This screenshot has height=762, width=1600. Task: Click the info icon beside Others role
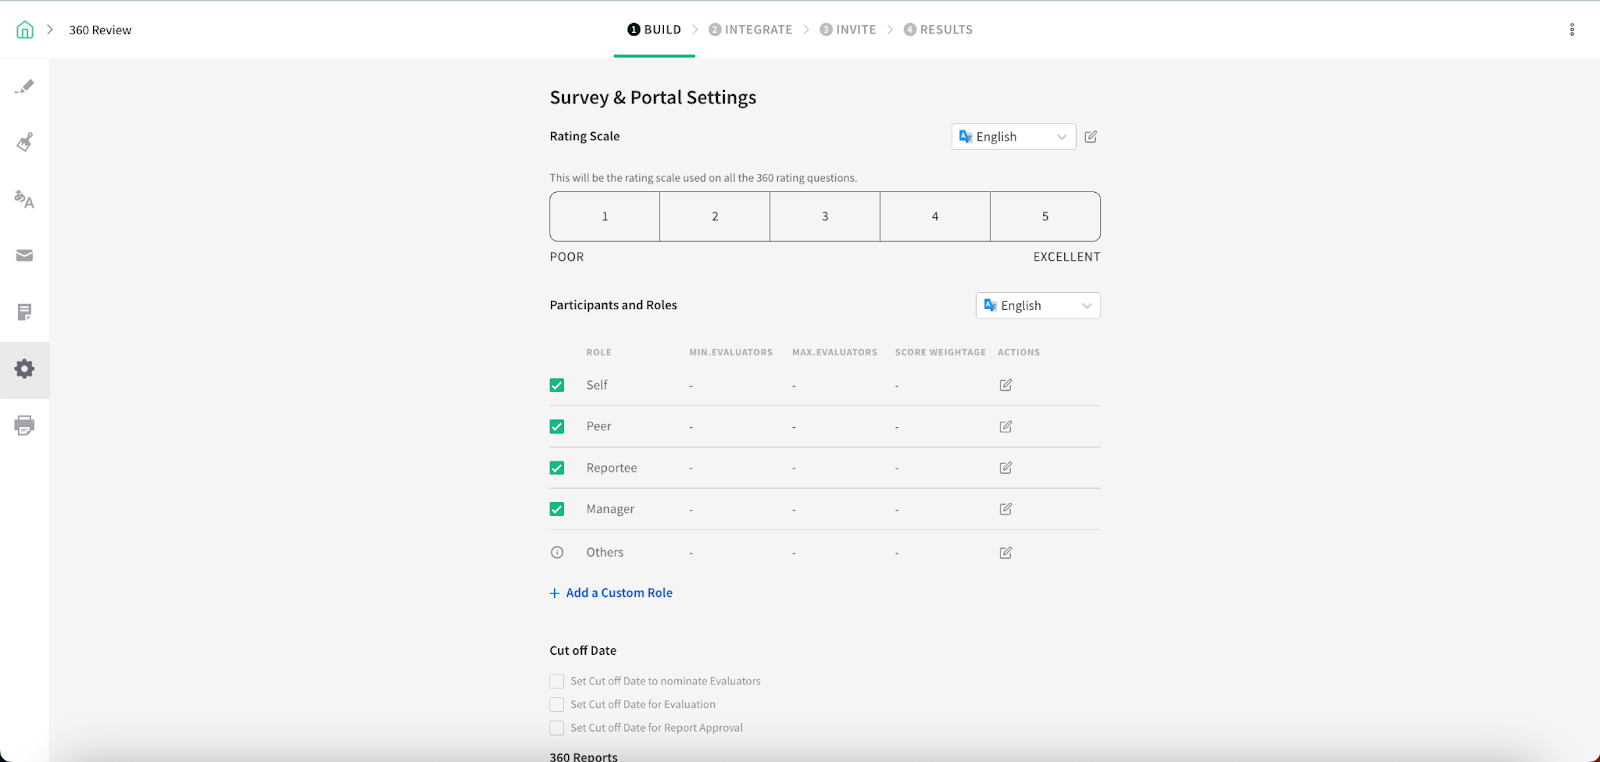[x=557, y=552]
